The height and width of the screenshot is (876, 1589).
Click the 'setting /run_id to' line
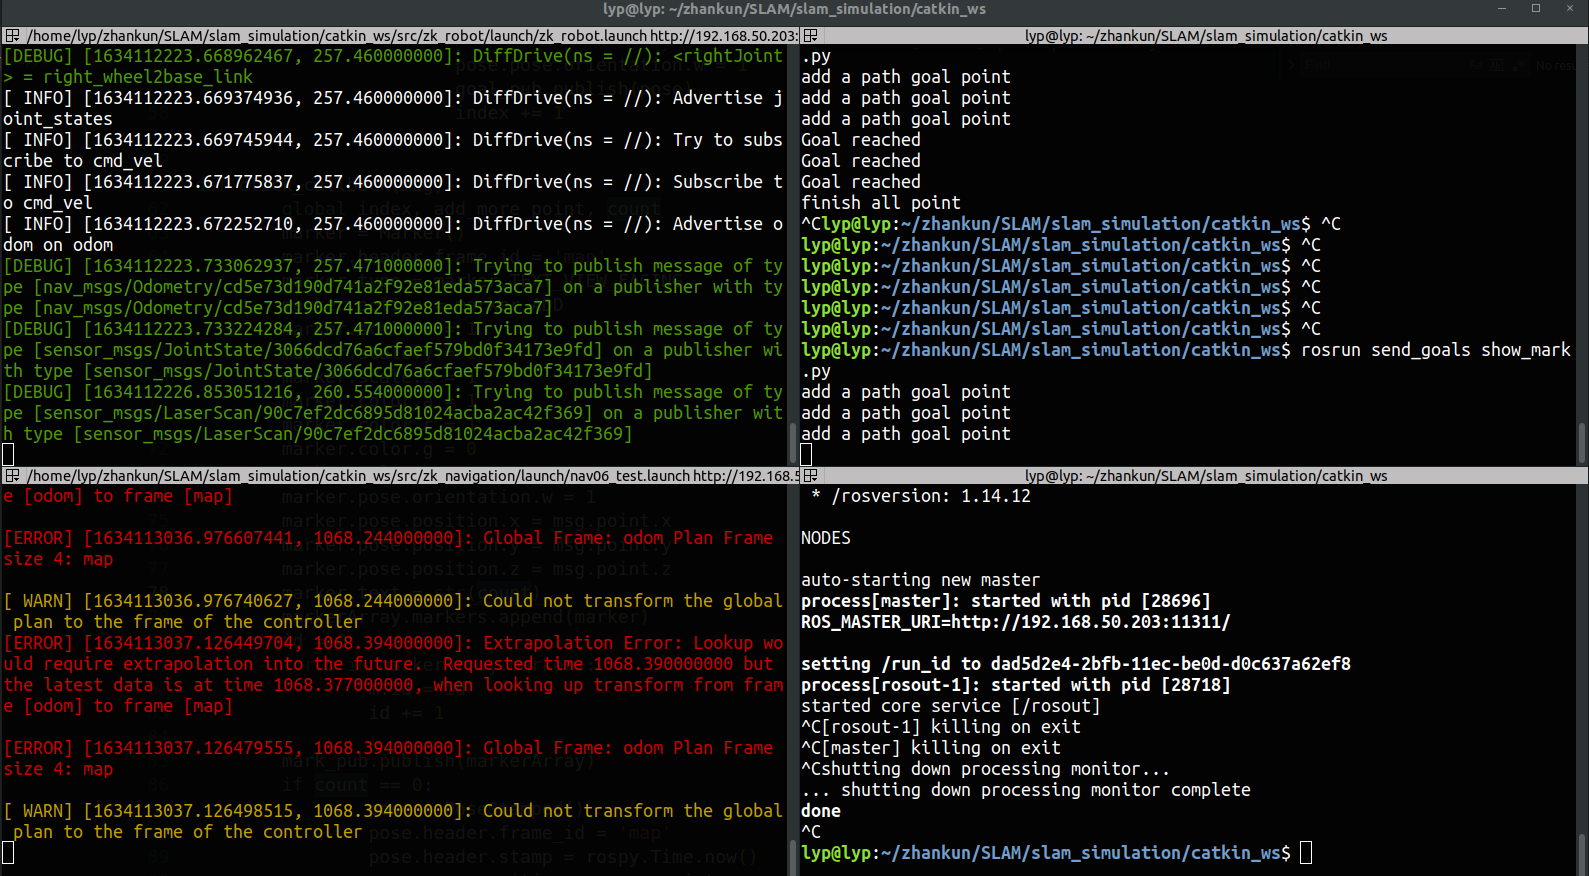1075,664
